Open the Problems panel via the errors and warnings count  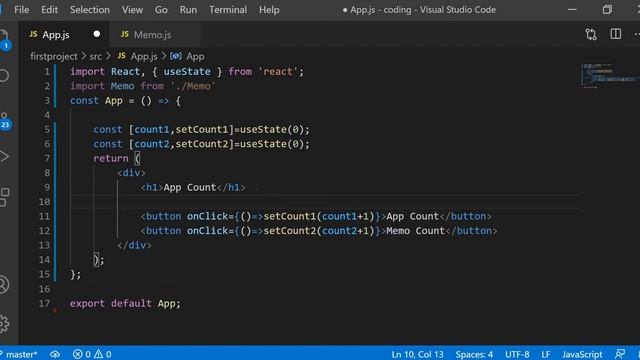point(92,354)
